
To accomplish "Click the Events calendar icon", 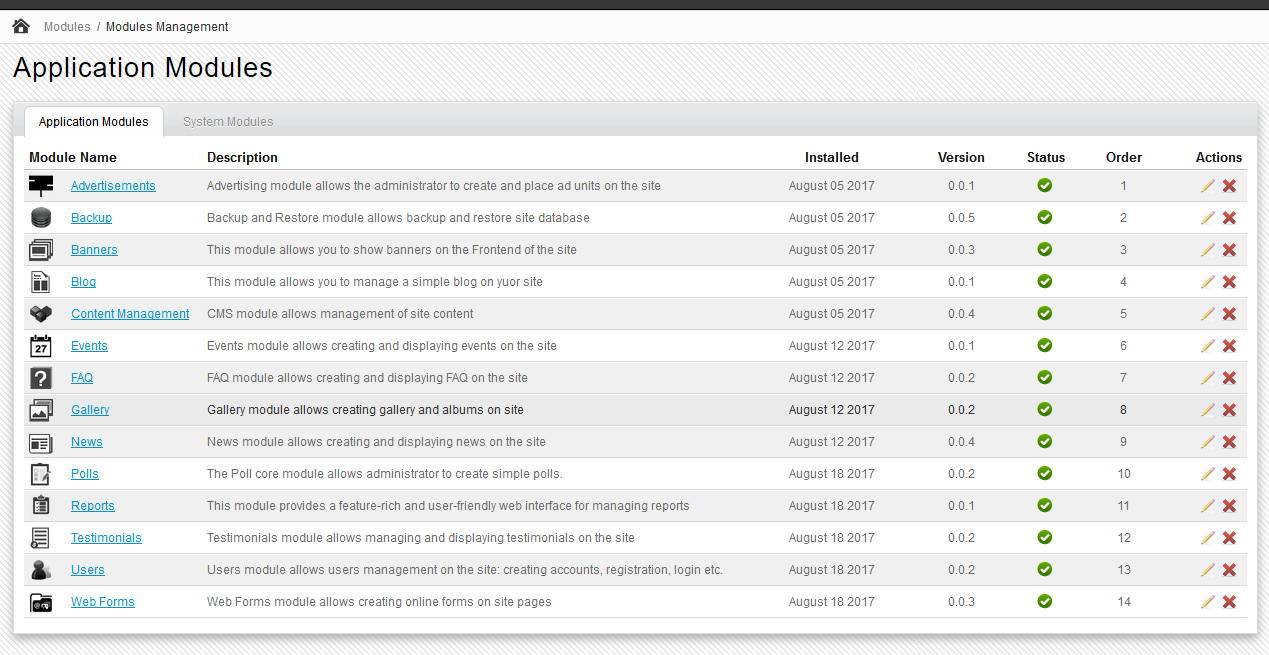I will (x=40, y=345).
